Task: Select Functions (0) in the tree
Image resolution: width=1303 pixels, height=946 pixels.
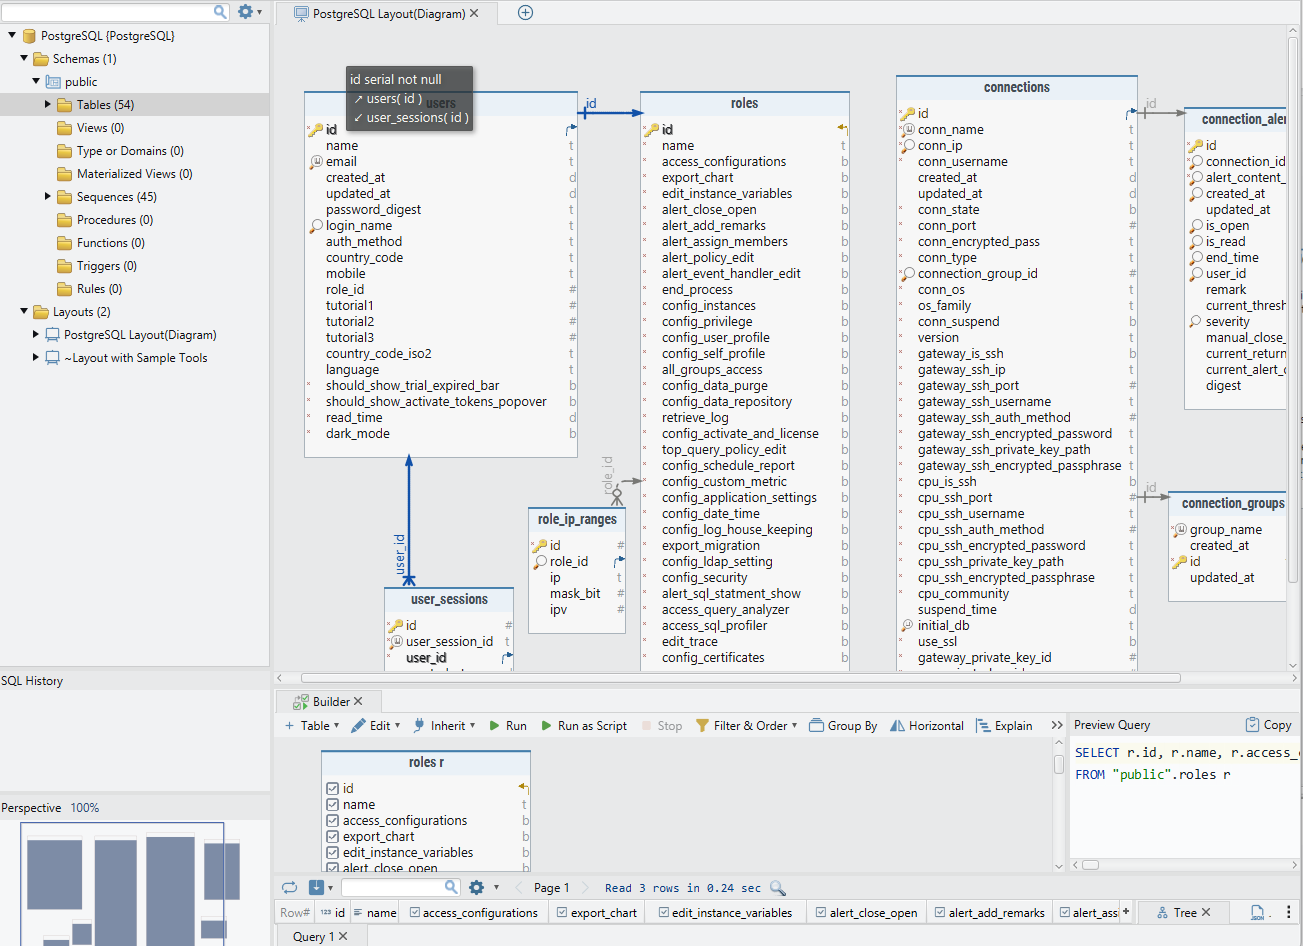Action: pos(110,243)
